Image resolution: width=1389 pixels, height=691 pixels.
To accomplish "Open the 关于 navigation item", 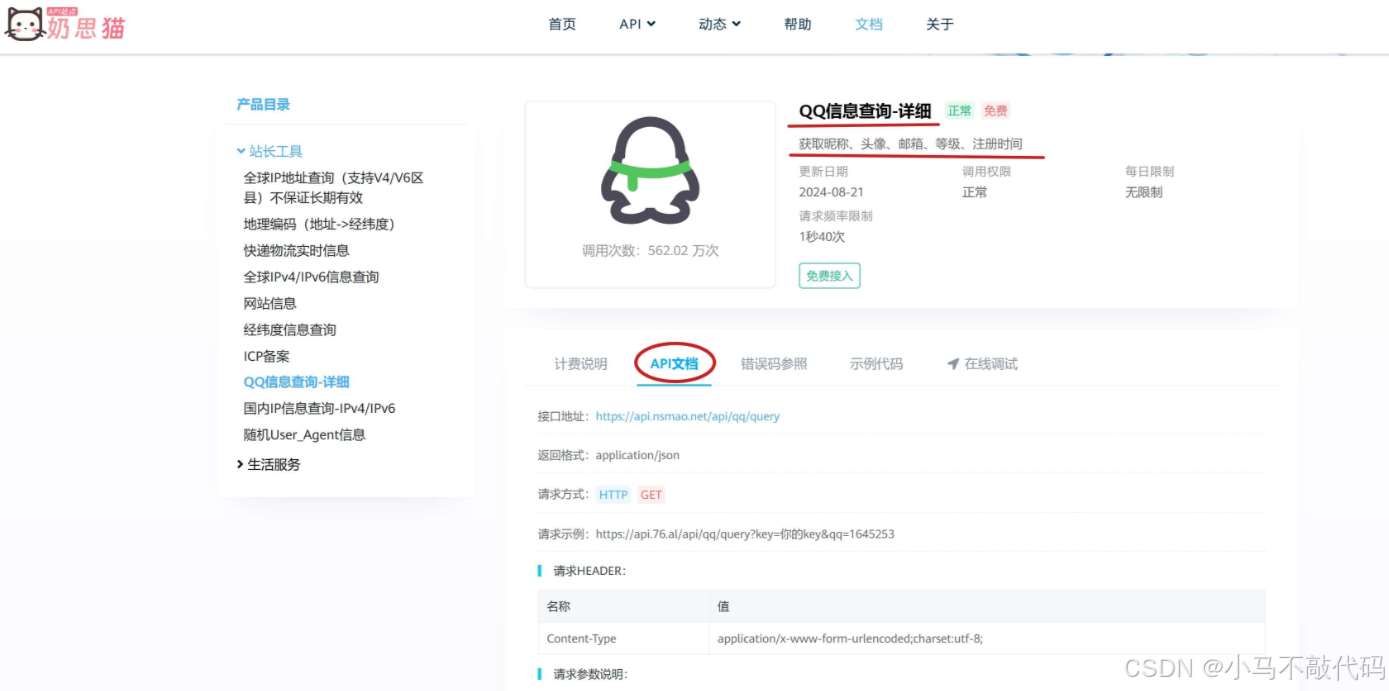I will 940,24.
